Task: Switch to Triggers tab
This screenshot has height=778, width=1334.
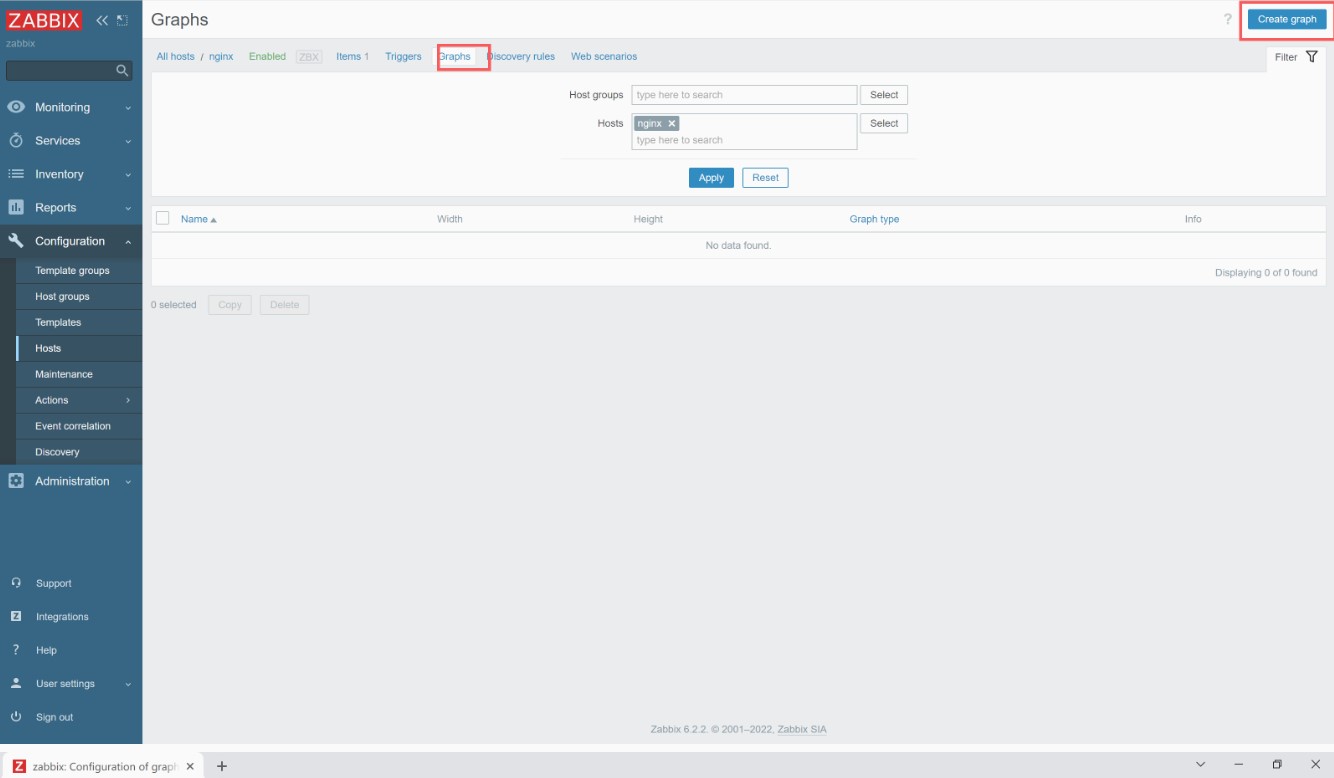Action: point(403,56)
